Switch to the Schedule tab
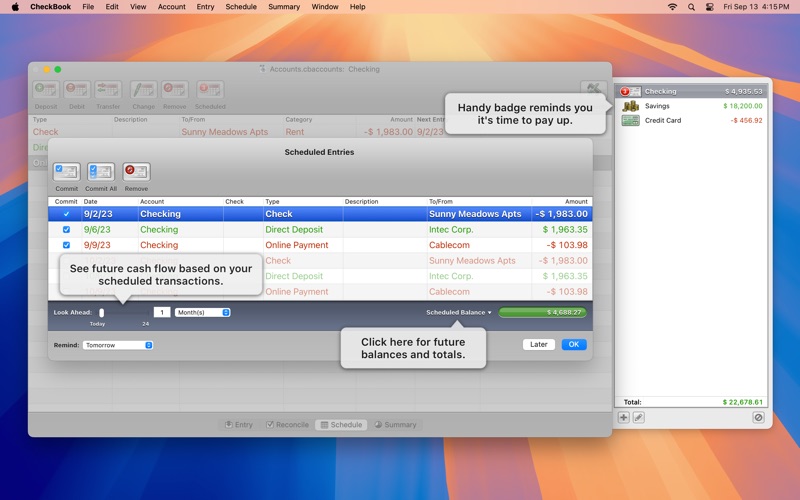The width and height of the screenshot is (800, 500). pos(341,424)
